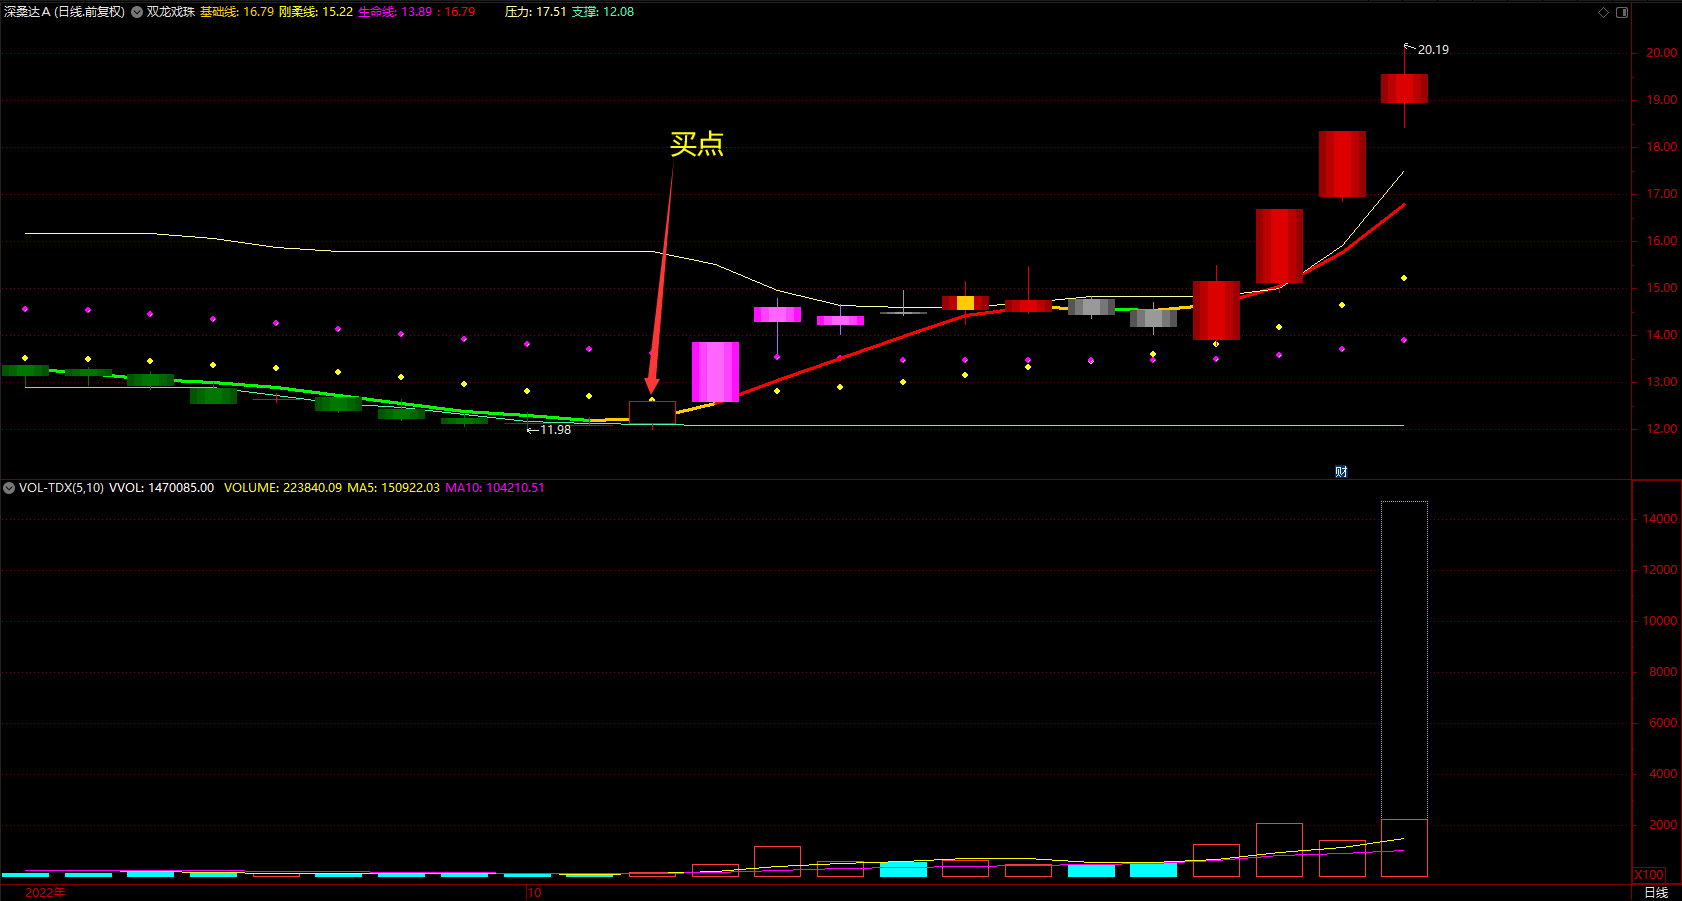Click the 2022年 date label on time axis
This screenshot has width=1682, height=901.
pos(45,892)
